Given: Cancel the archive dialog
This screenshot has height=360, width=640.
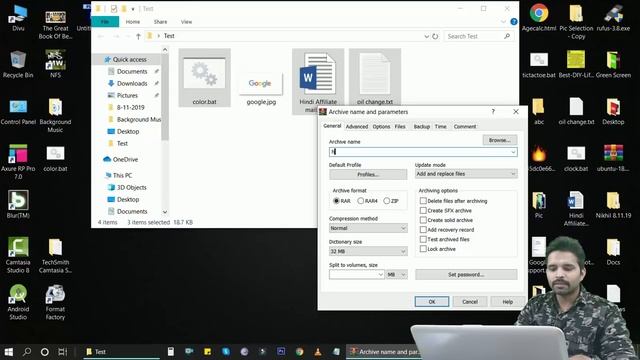Looking at the screenshot, I should tap(470, 302).
